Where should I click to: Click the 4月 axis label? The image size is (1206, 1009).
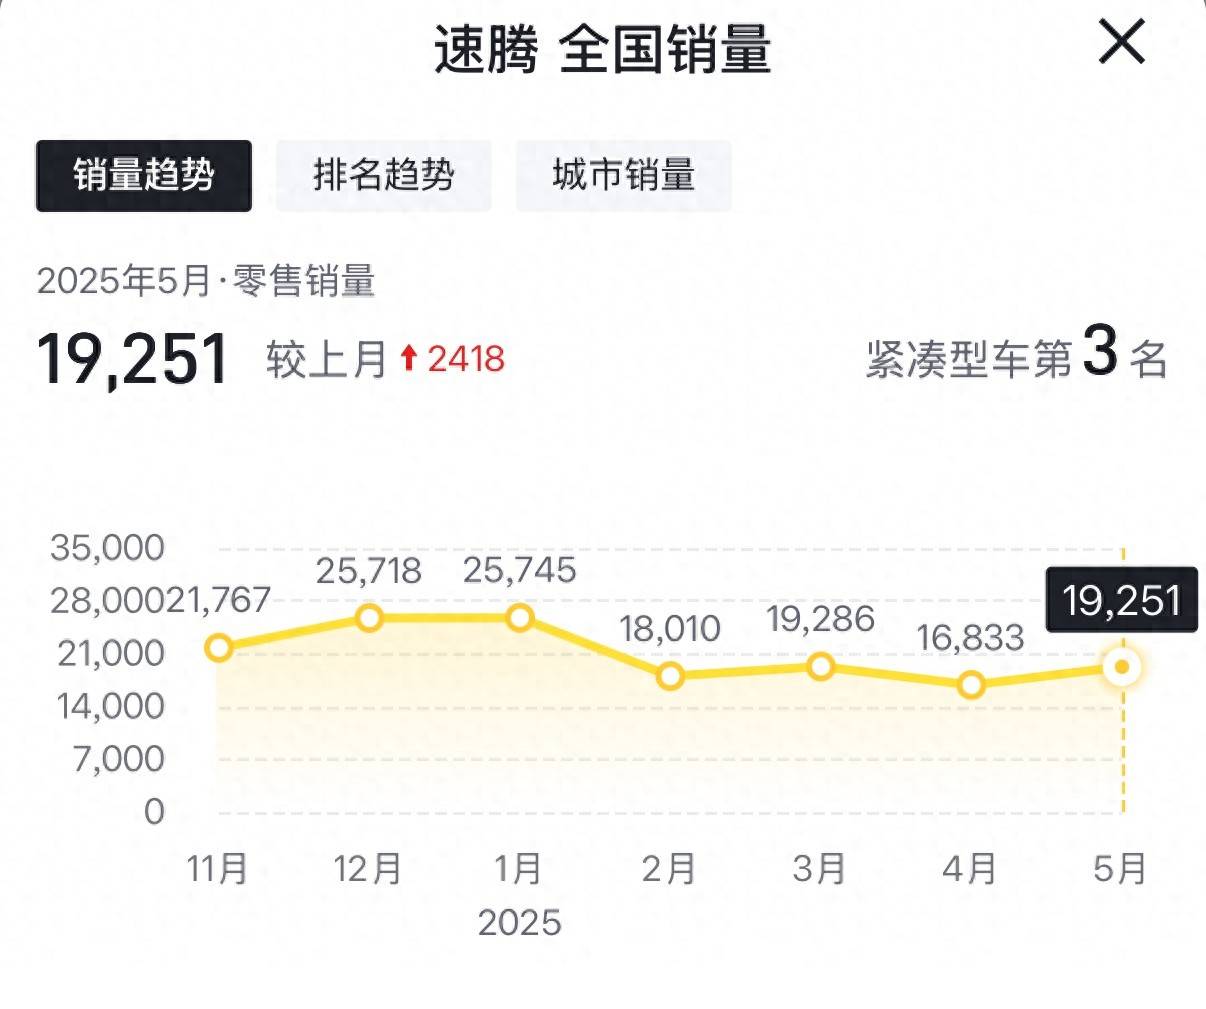coord(970,869)
